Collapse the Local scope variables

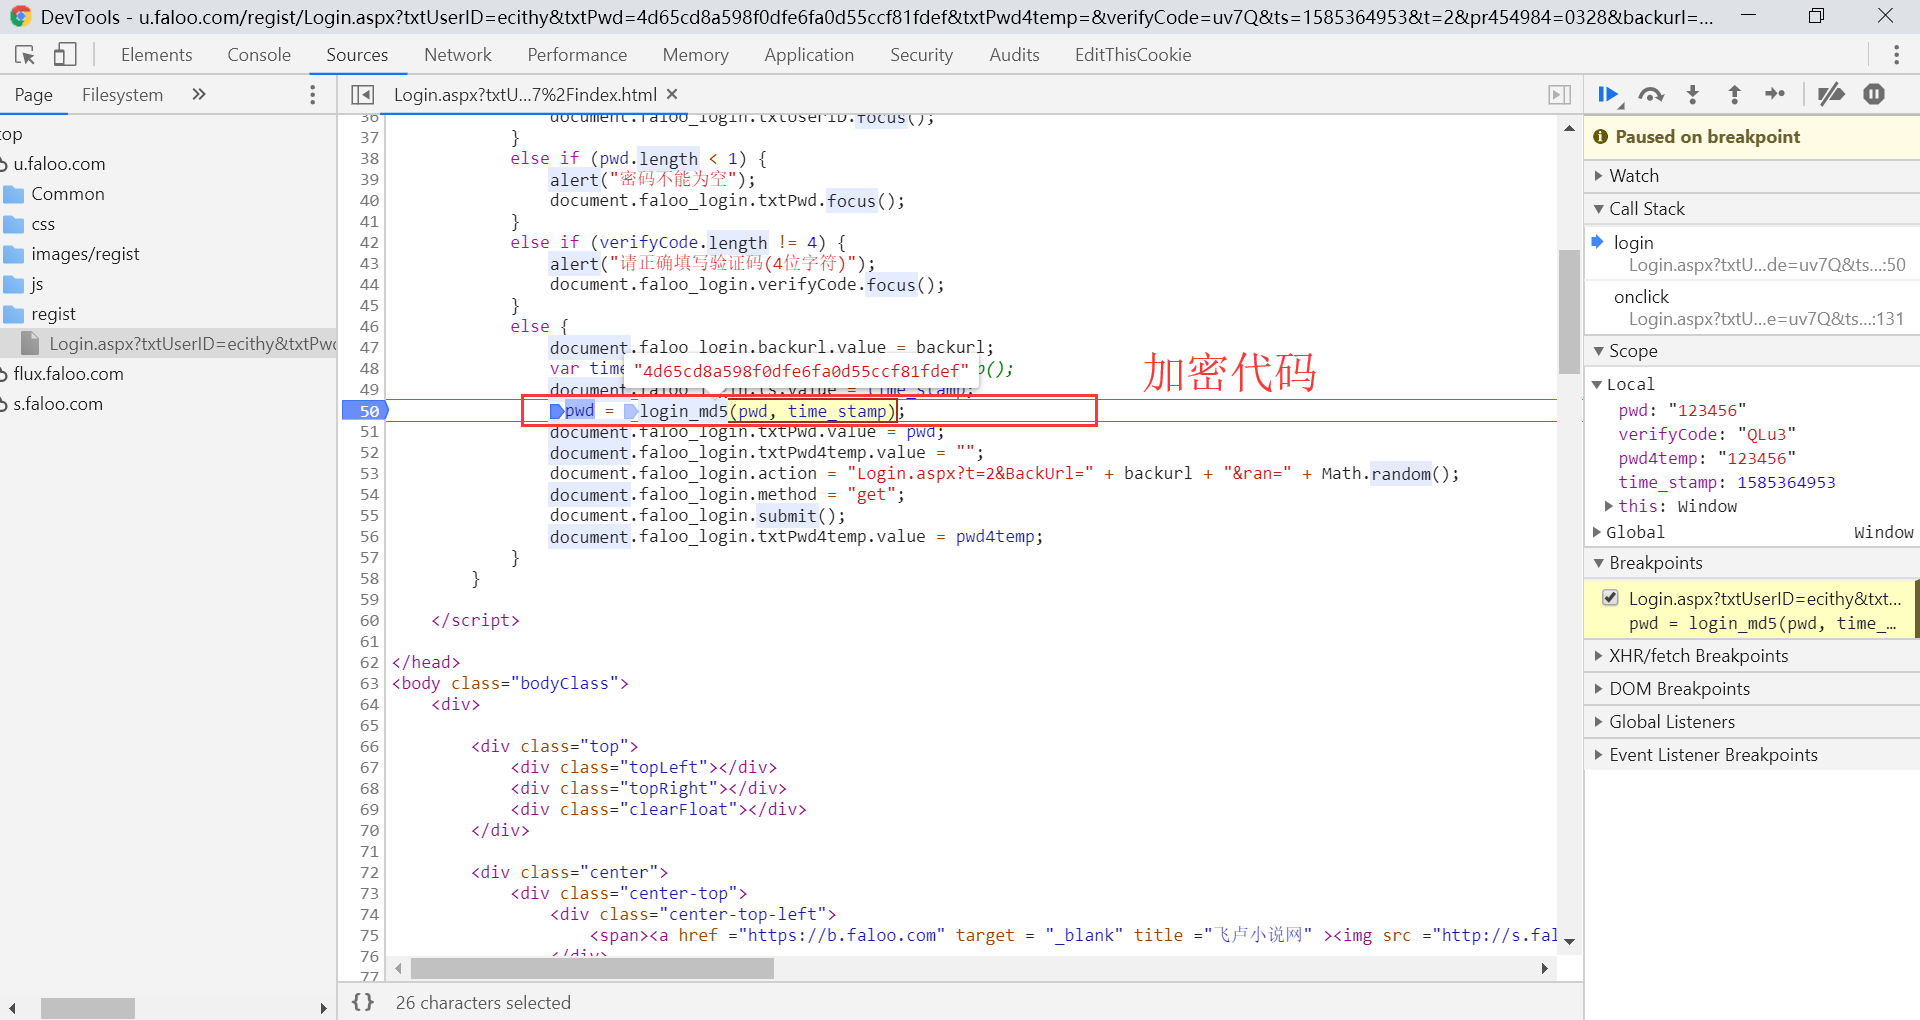coord(1597,384)
